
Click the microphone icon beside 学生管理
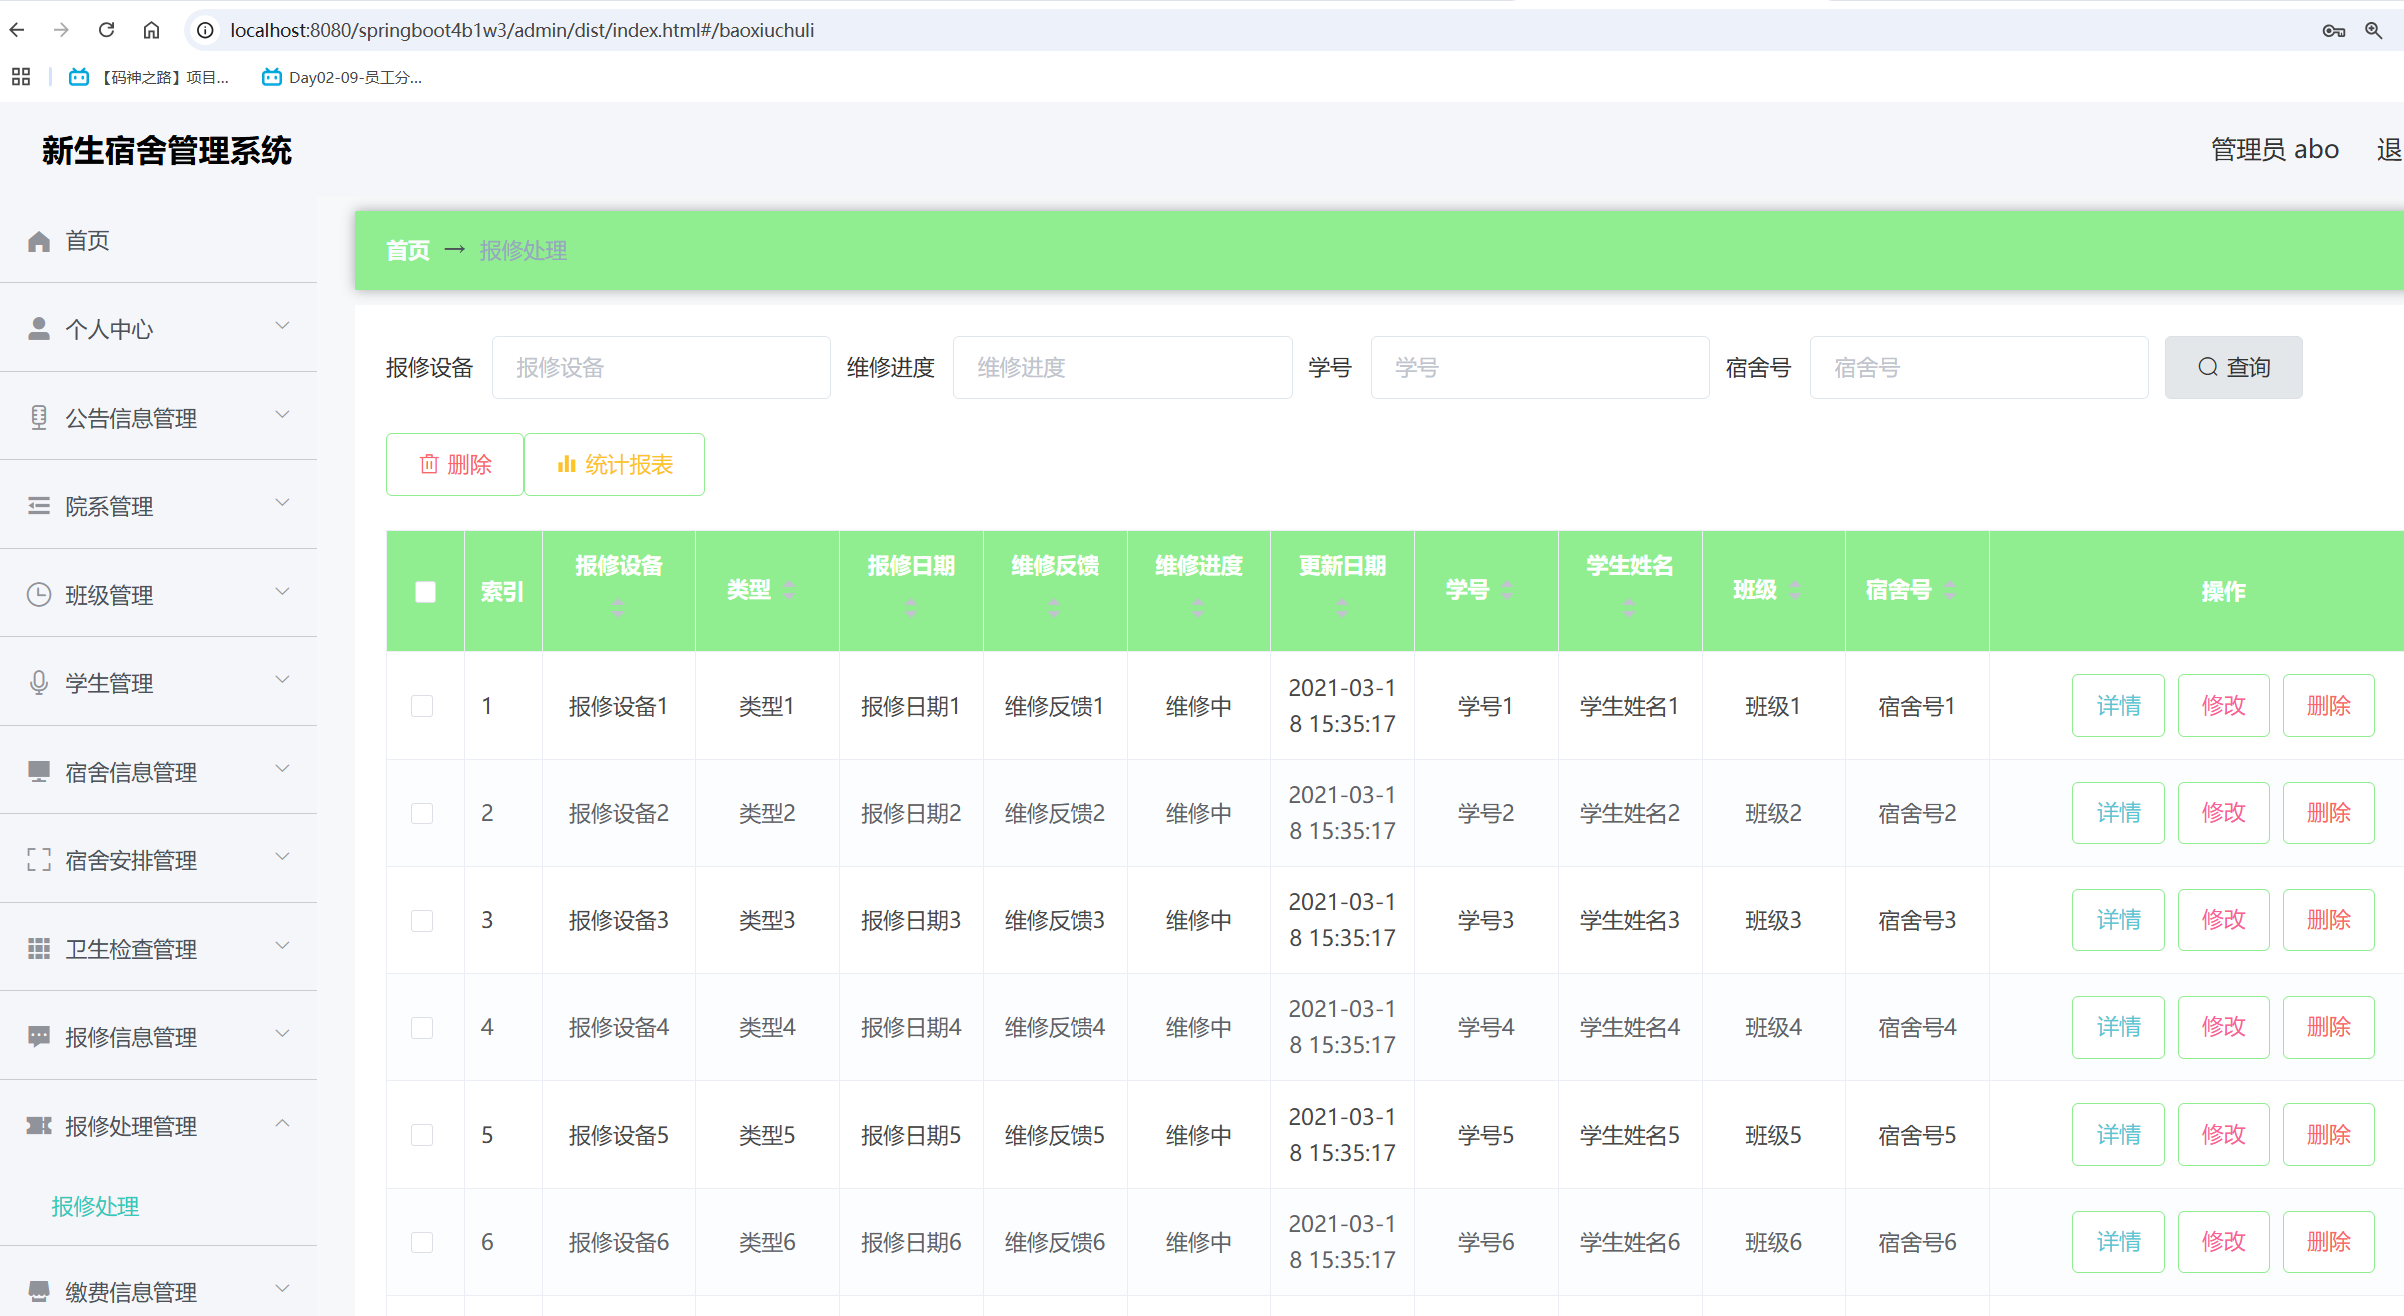(39, 682)
